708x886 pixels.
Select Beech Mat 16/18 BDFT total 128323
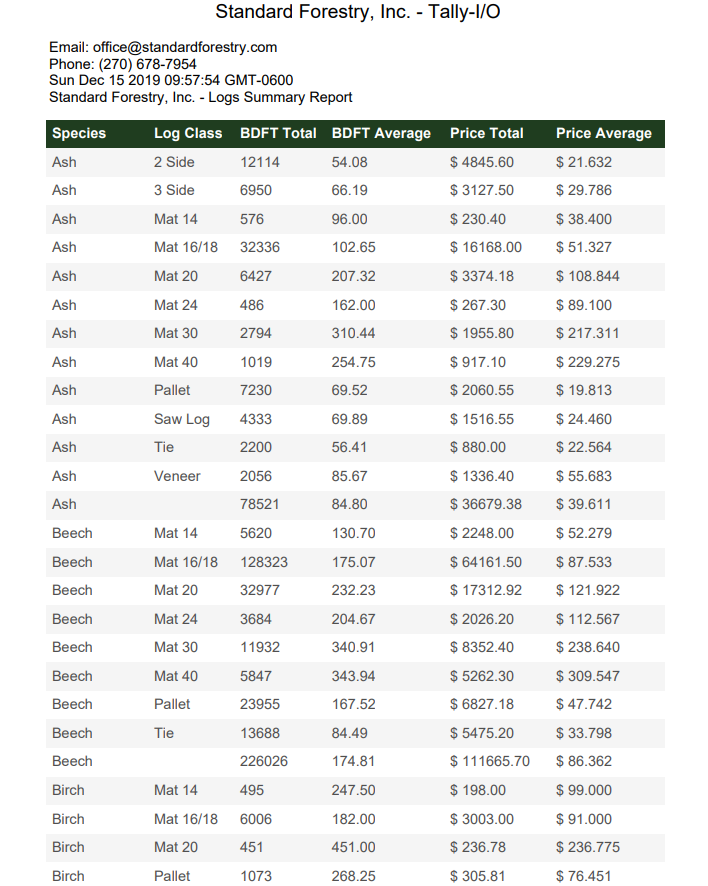tap(264, 562)
